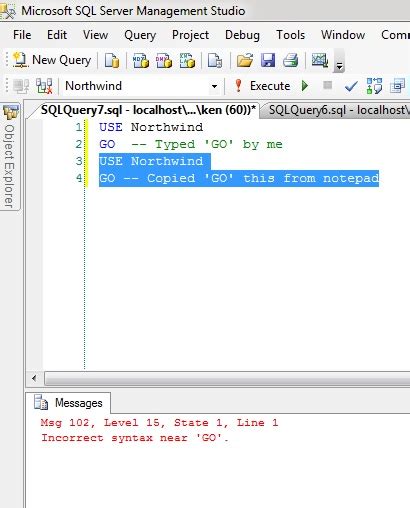
Task: Open the View menu
Action: pos(95,35)
